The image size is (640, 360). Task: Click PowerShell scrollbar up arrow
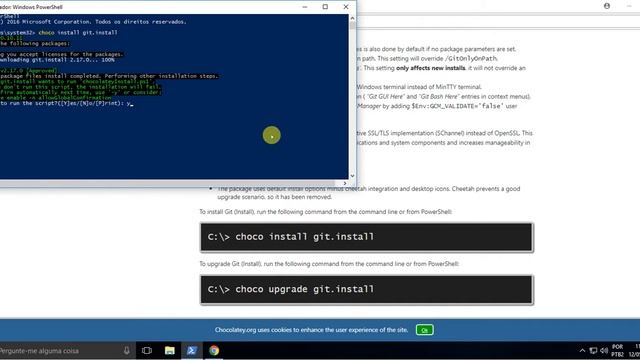352,18
